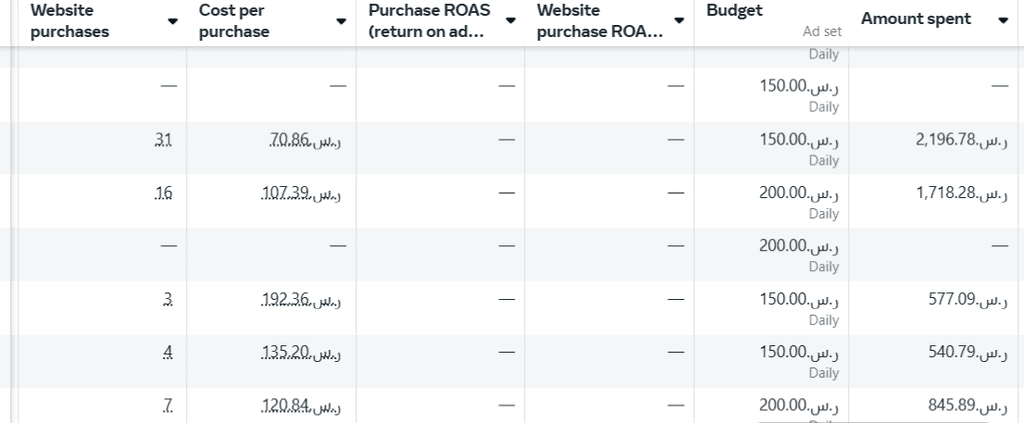Screen dimensions: 1024x423
Task: Open Cost per purchase column dropdown arrow
Action: point(342,21)
